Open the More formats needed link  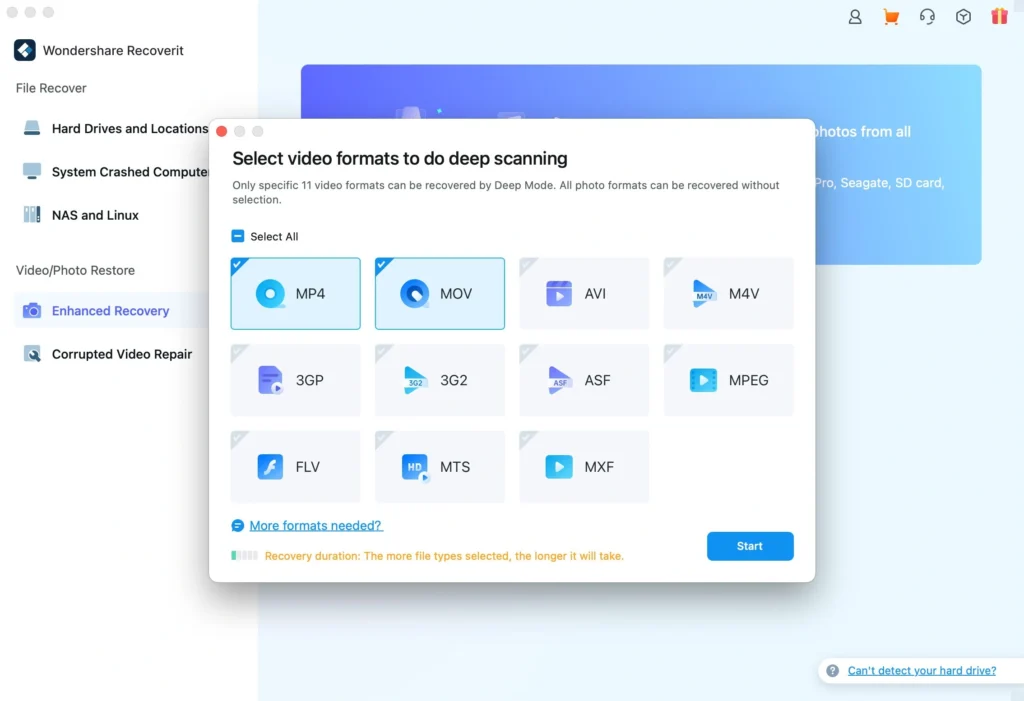(x=316, y=525)
